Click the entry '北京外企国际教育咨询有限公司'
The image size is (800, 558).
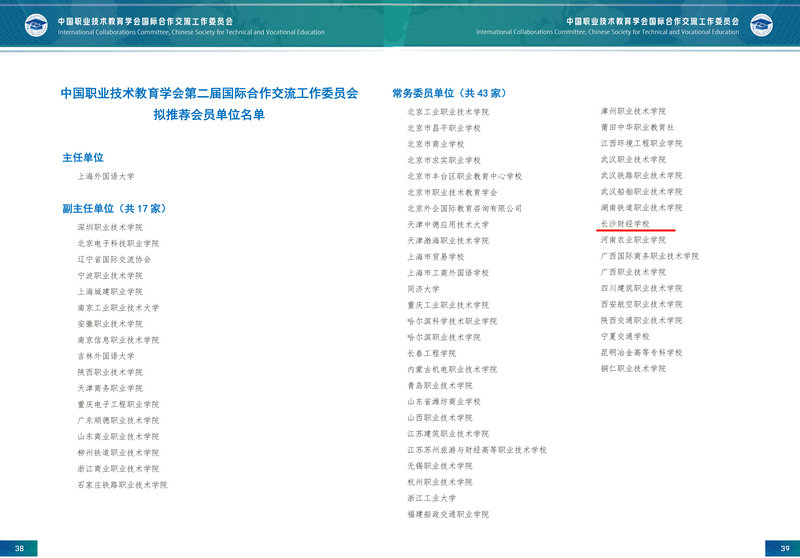click(x=464, y=208)
